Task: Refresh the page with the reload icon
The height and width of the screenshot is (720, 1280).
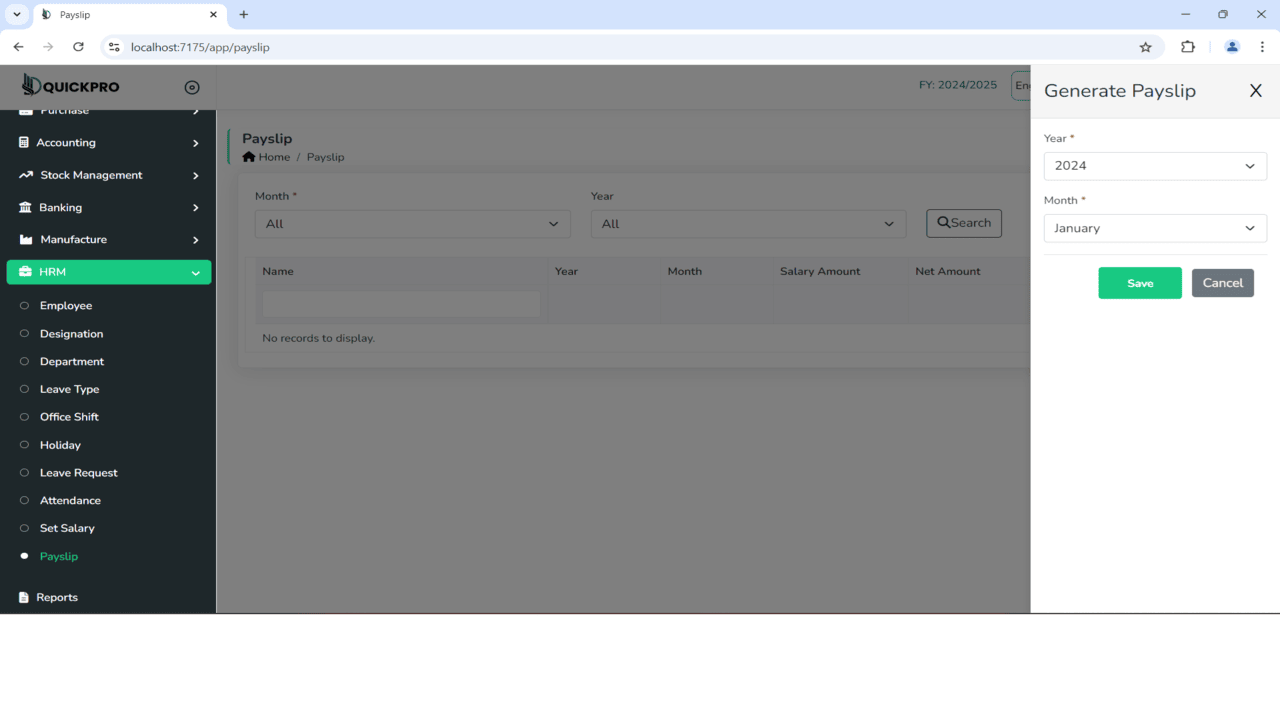Action: pos(79,47)
